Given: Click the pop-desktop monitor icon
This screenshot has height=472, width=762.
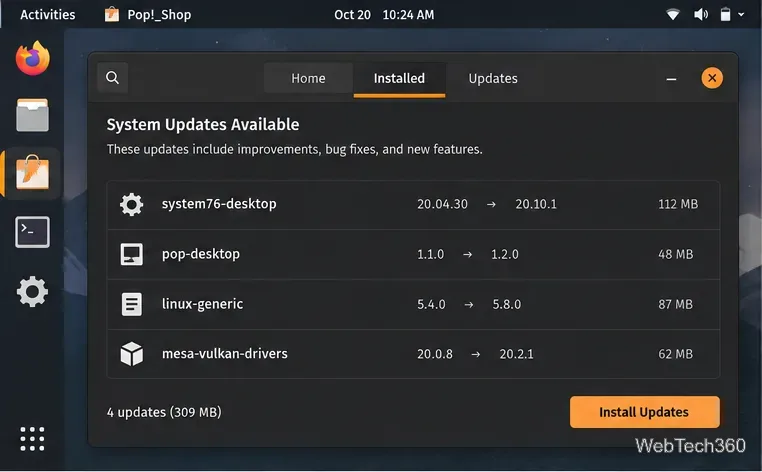Looking at the screenshot, I should point(132,254).
